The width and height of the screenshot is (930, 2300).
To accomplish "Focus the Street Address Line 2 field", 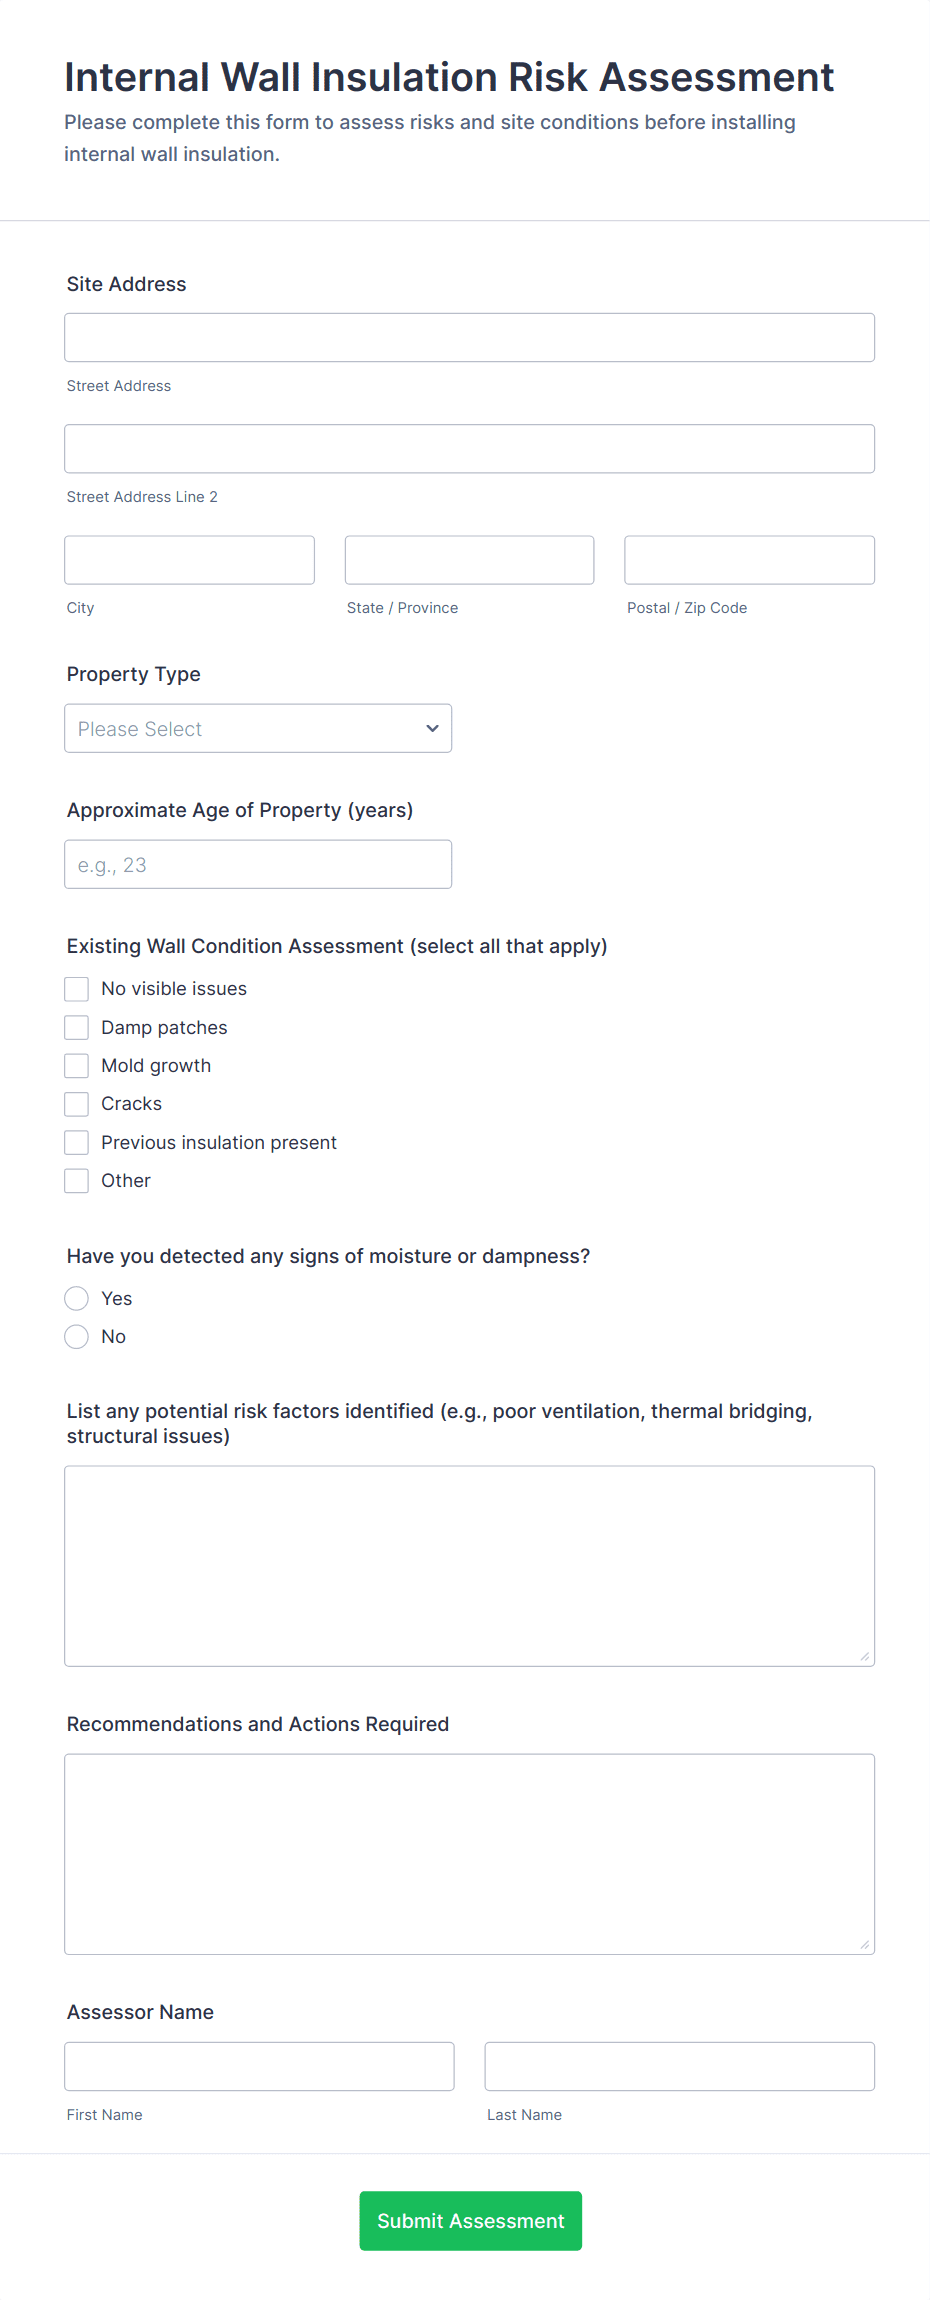I will pyautogui.click(x=469, y=449).
